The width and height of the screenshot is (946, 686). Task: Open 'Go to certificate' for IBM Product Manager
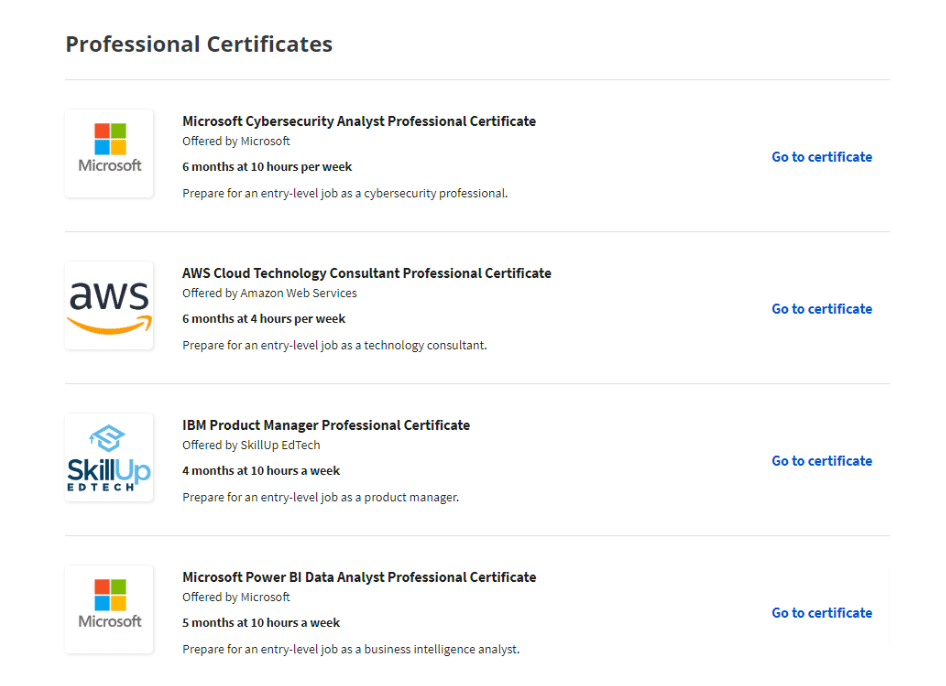tap(822, 461)
